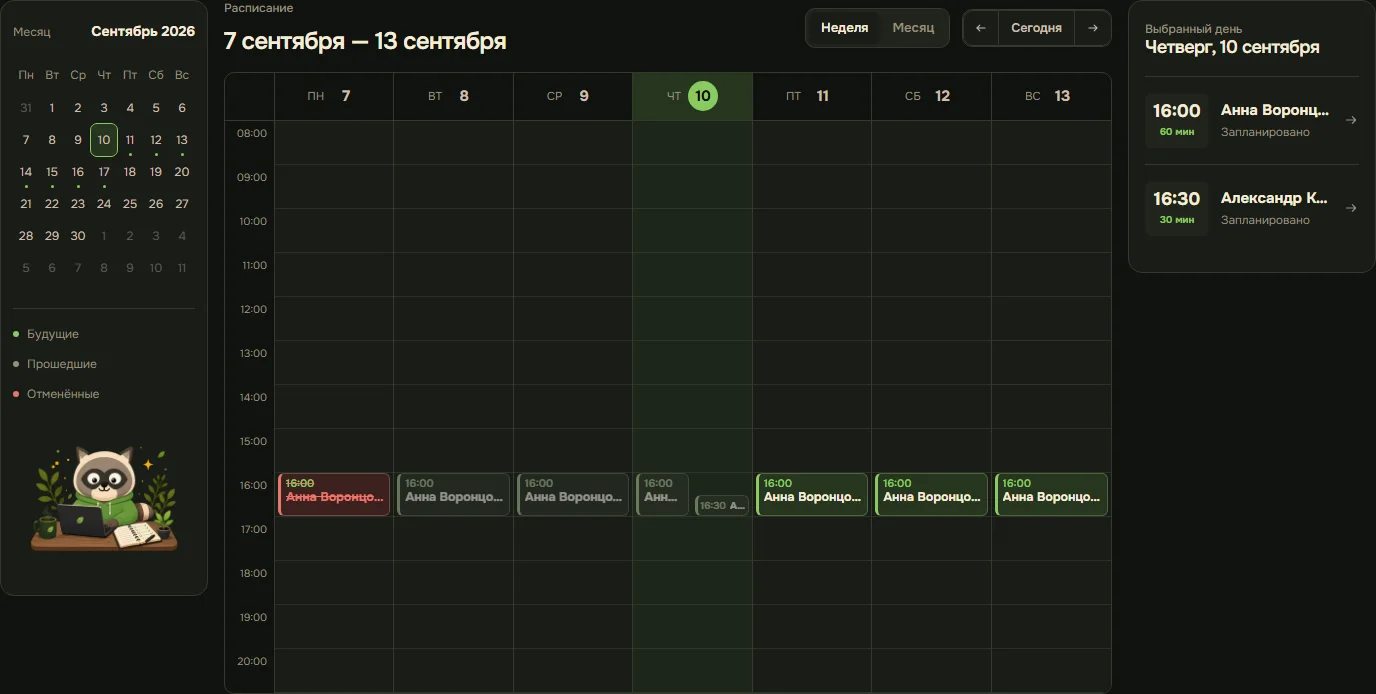Click the Отменённые legend entry
Image resolution: width=1376 pixels, height=694 pixels.
(x=56, y=394)
